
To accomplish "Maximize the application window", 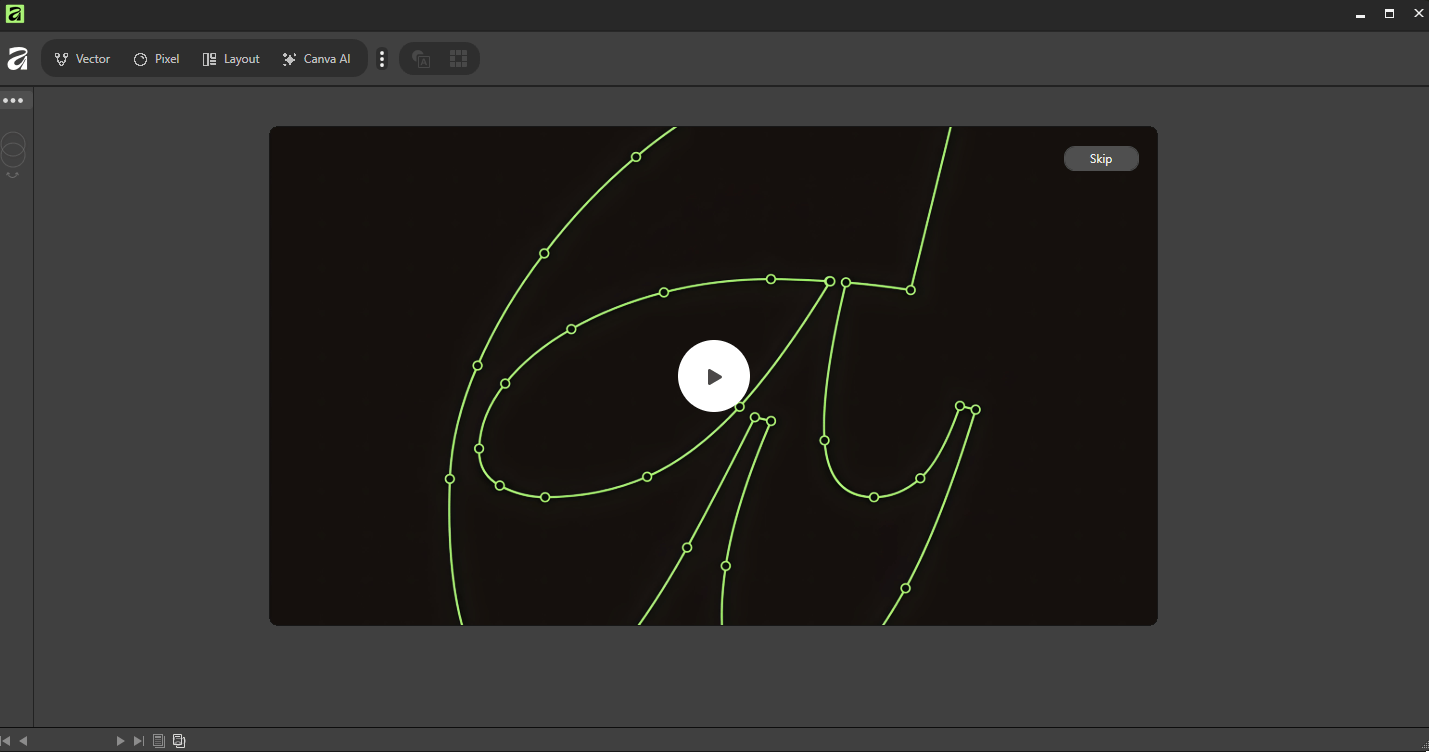I will pos(1389,14).
